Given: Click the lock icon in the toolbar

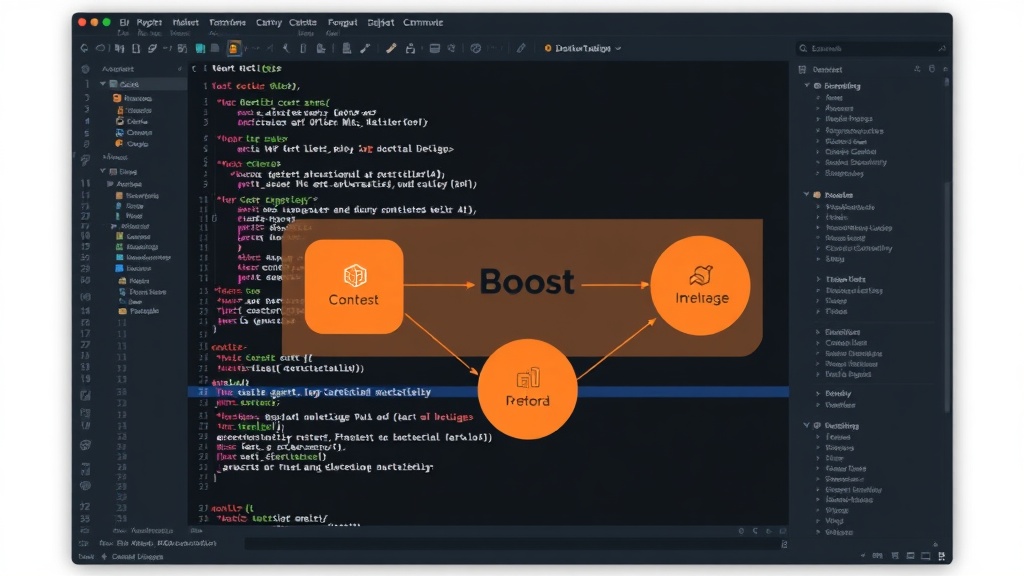Looking at the screenshot, I should 410,48.
